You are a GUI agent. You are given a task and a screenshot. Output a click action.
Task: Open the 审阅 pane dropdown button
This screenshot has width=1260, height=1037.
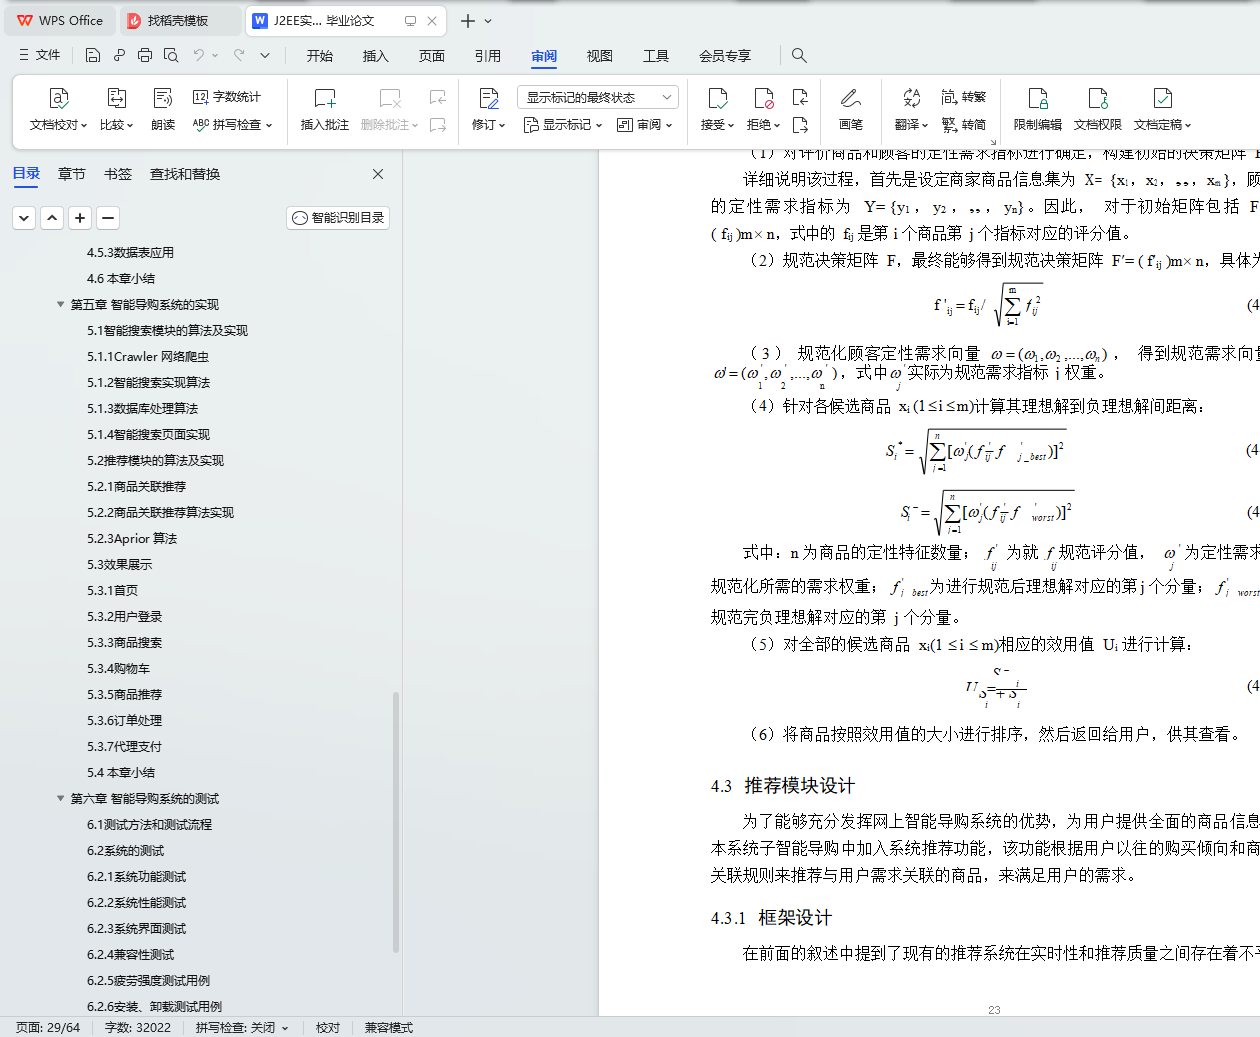(645, 125)
